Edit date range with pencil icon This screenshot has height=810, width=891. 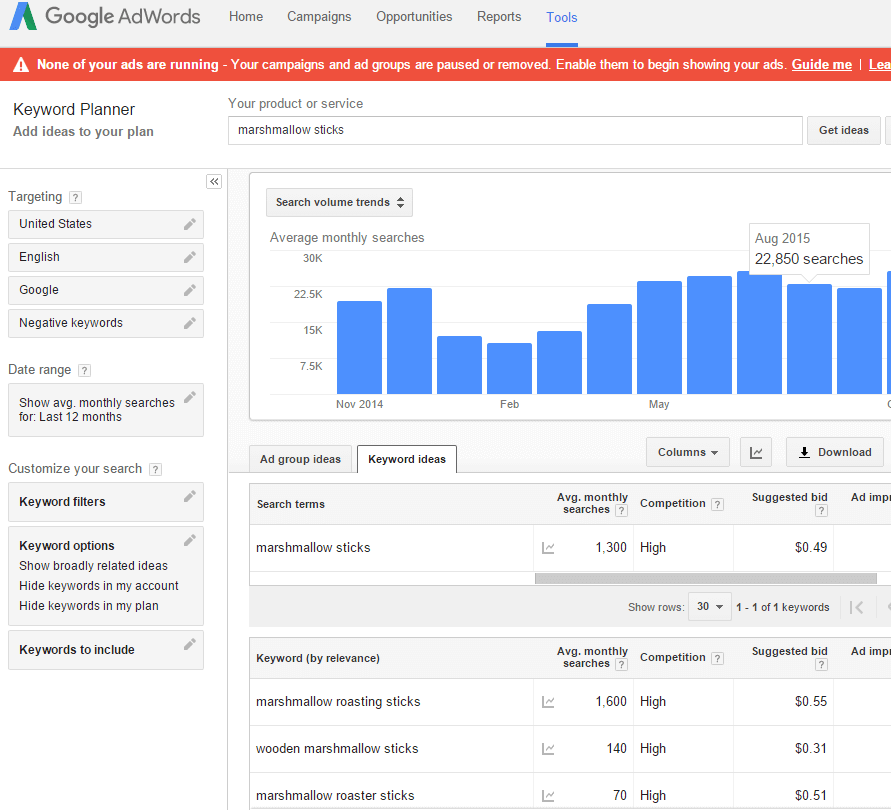[x=190, y=397]
